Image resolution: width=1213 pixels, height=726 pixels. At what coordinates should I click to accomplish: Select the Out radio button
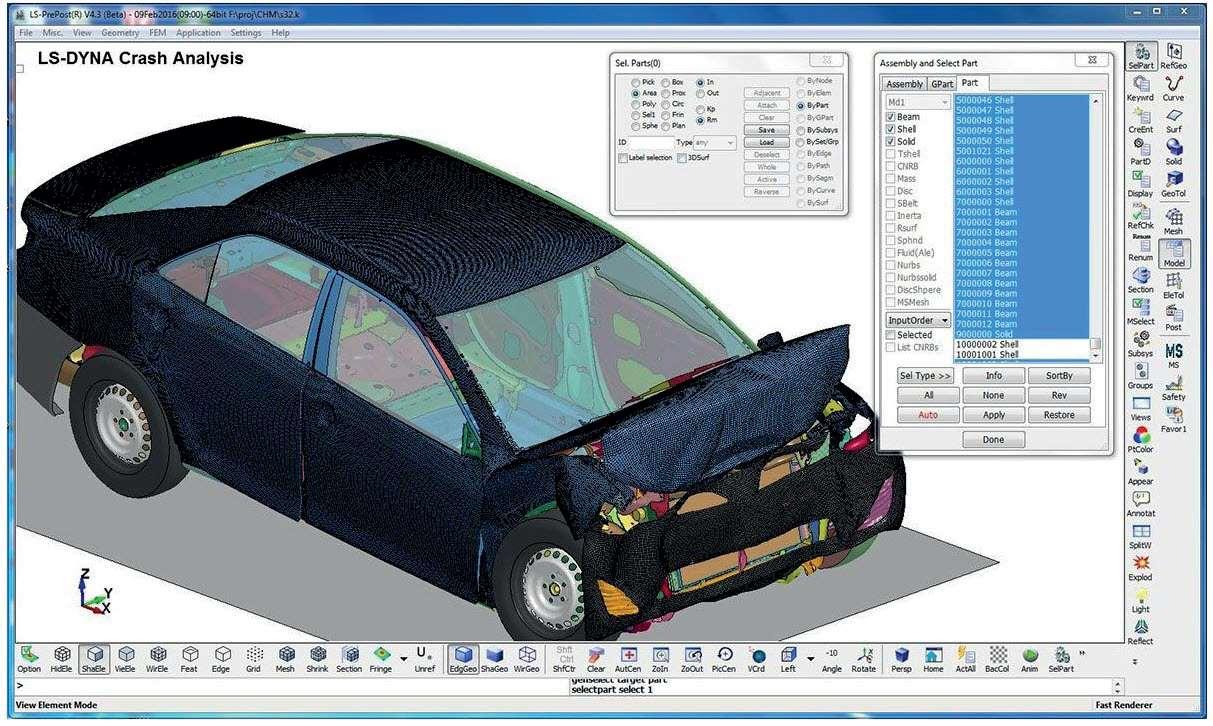(x=700, y=93)
